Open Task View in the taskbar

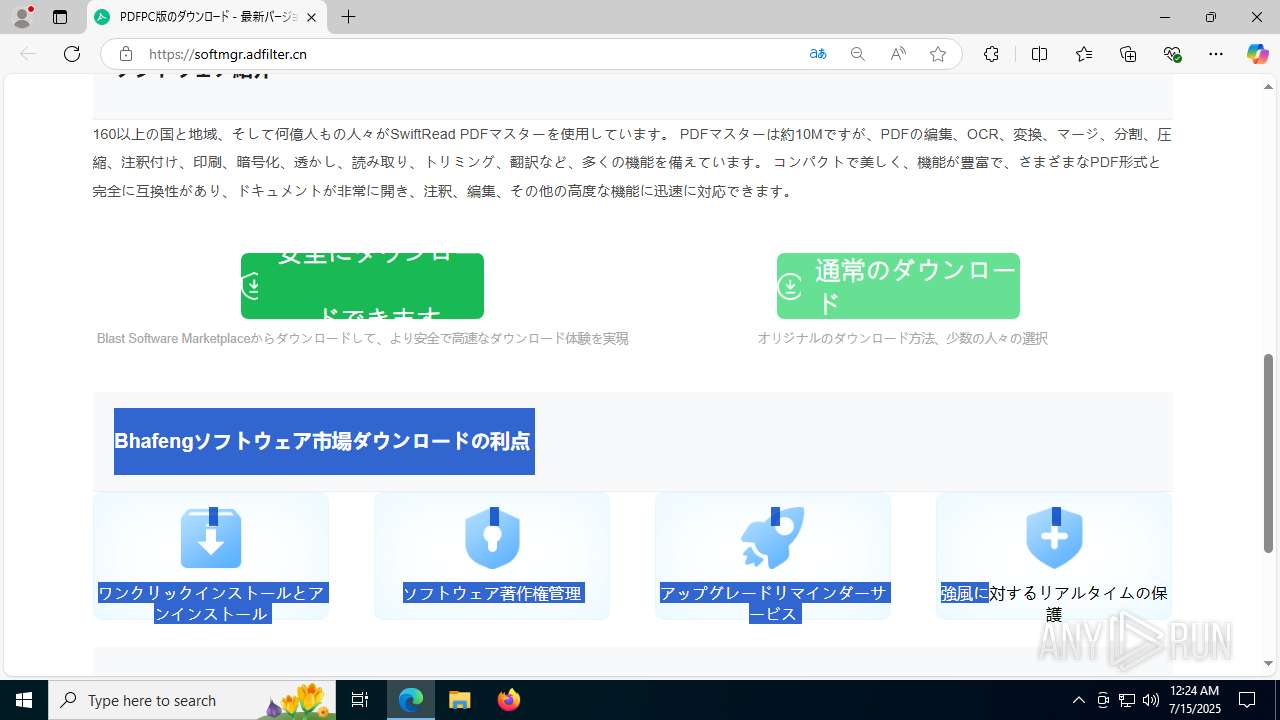(360, 700)
